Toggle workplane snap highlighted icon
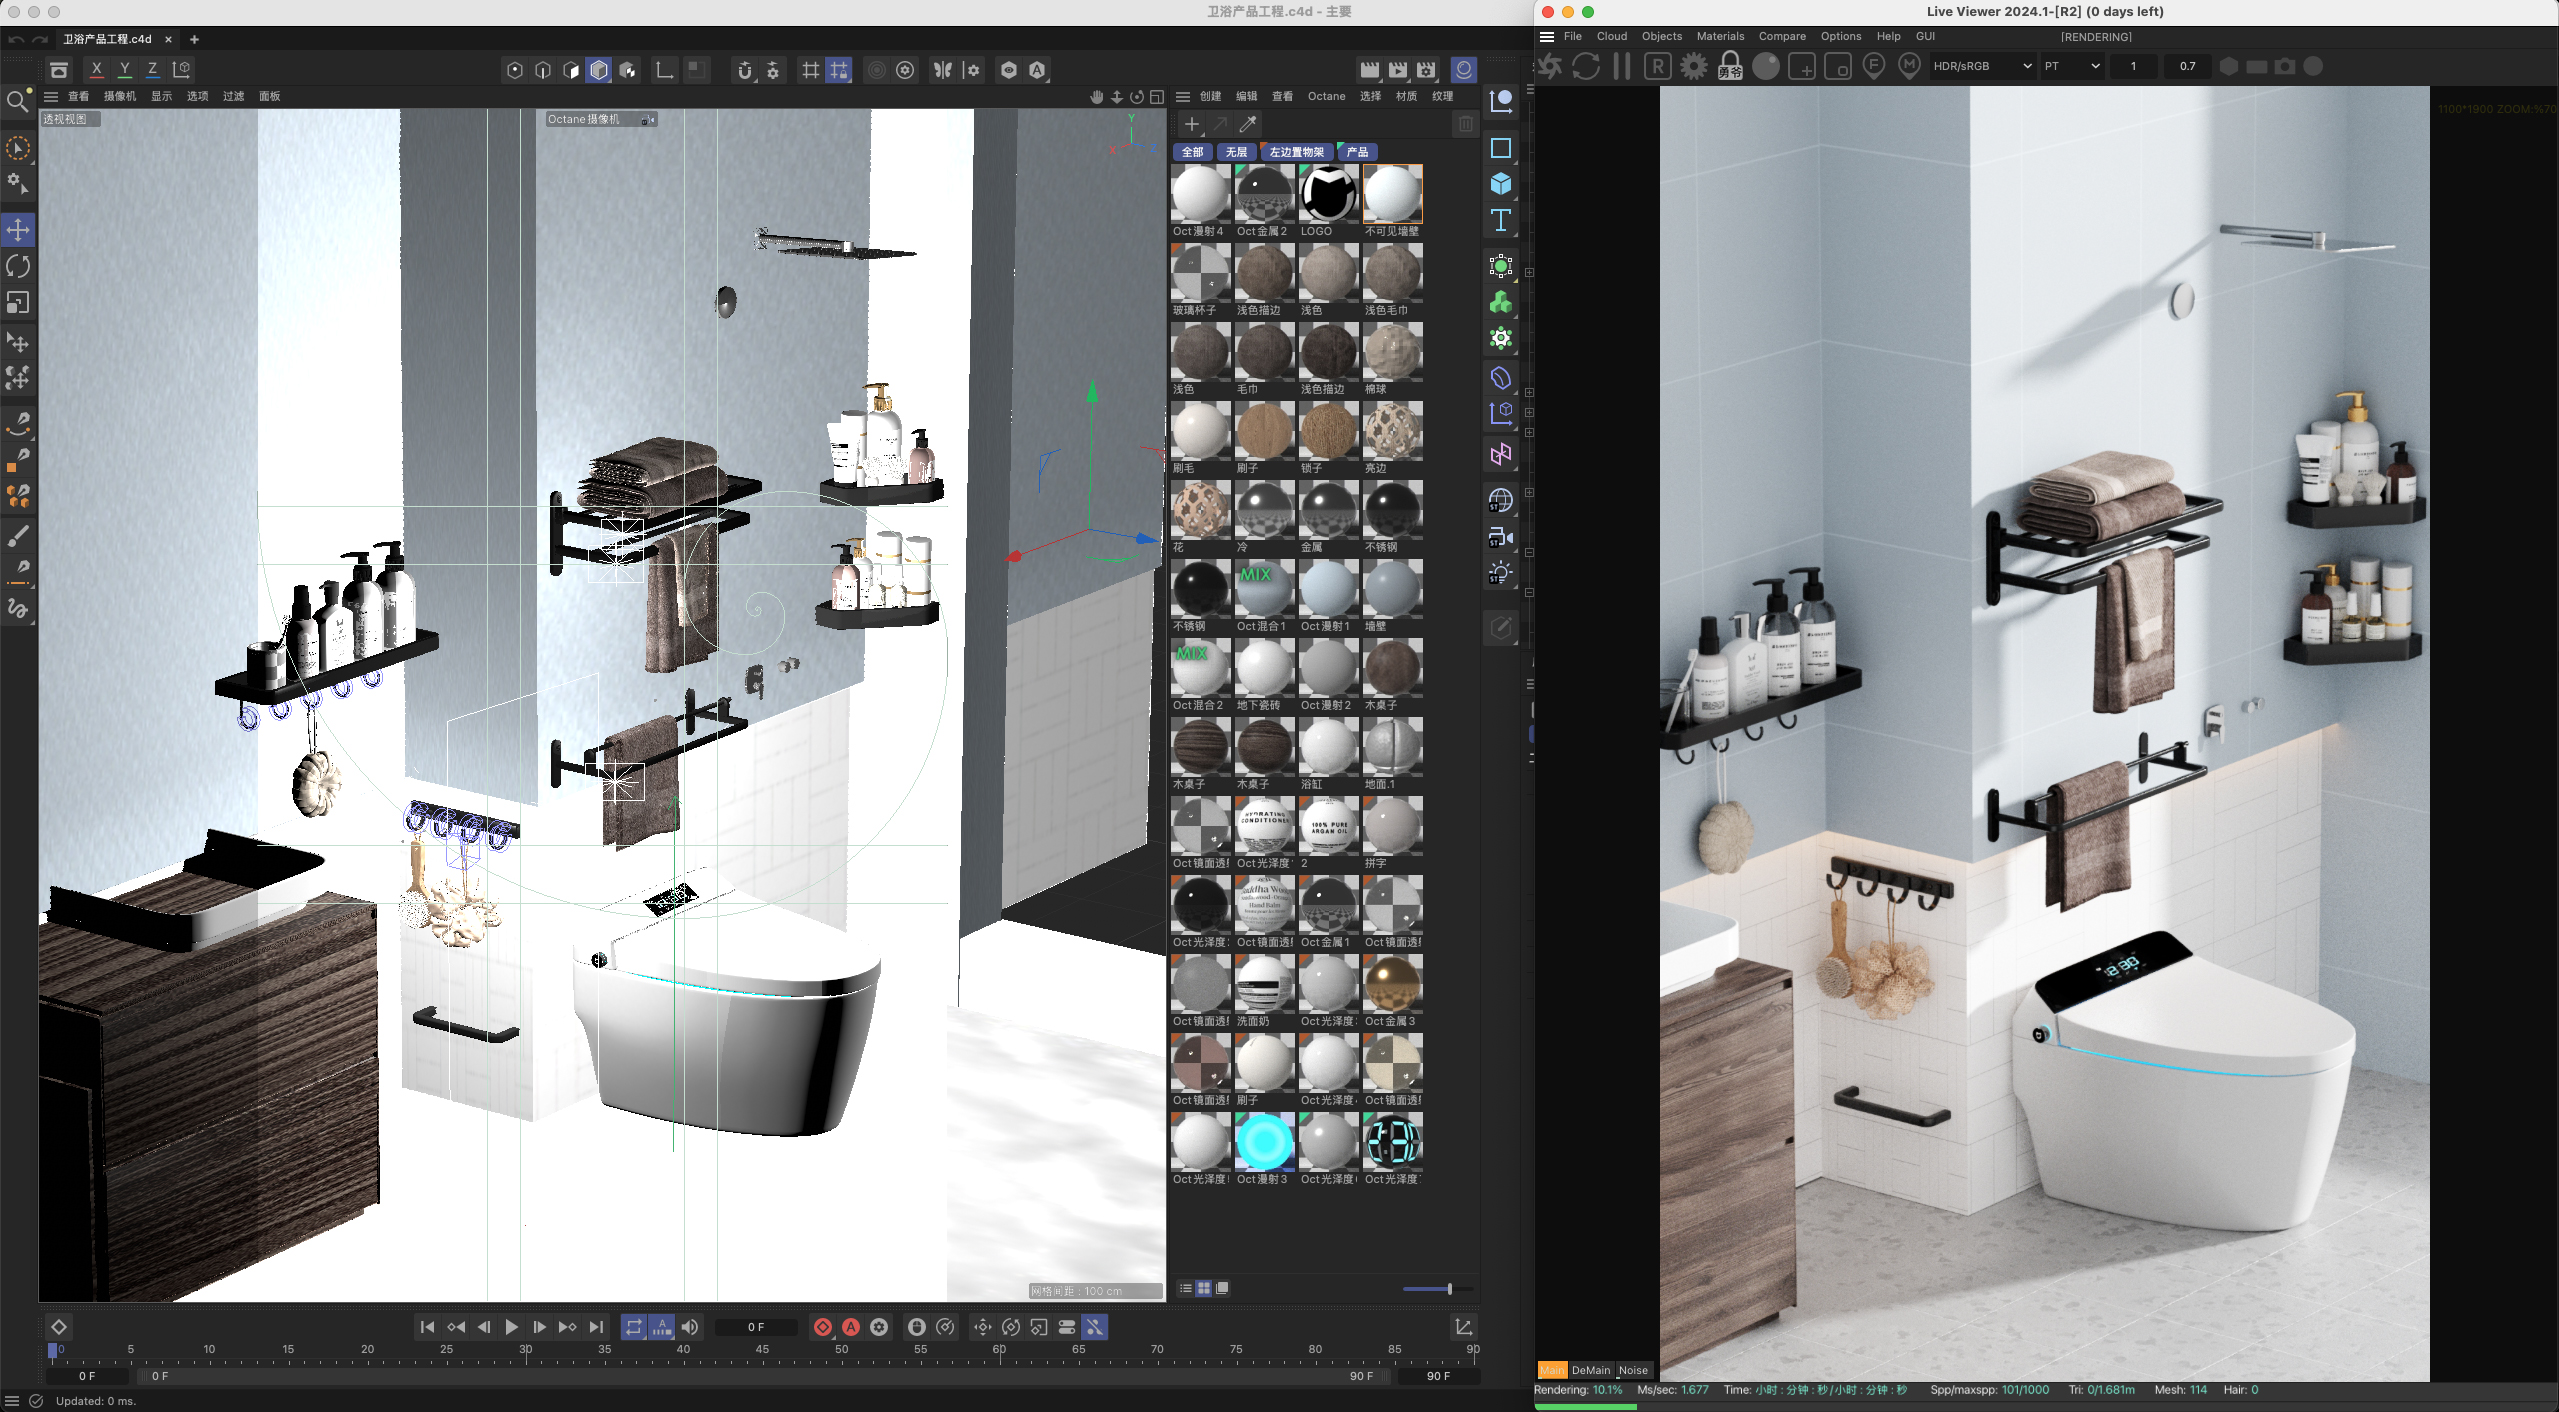 838,70
